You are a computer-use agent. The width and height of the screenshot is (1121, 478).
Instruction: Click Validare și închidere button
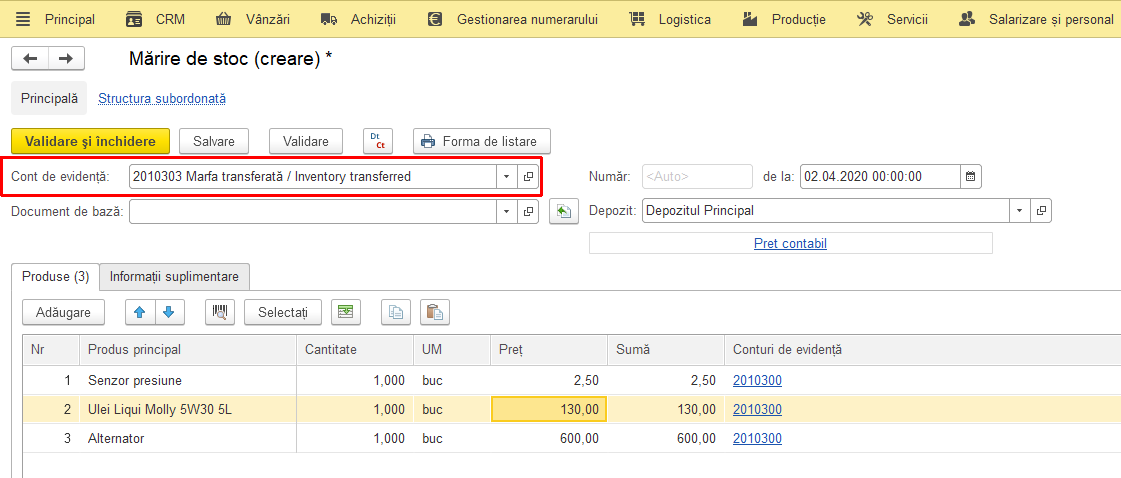coord(91,141)
